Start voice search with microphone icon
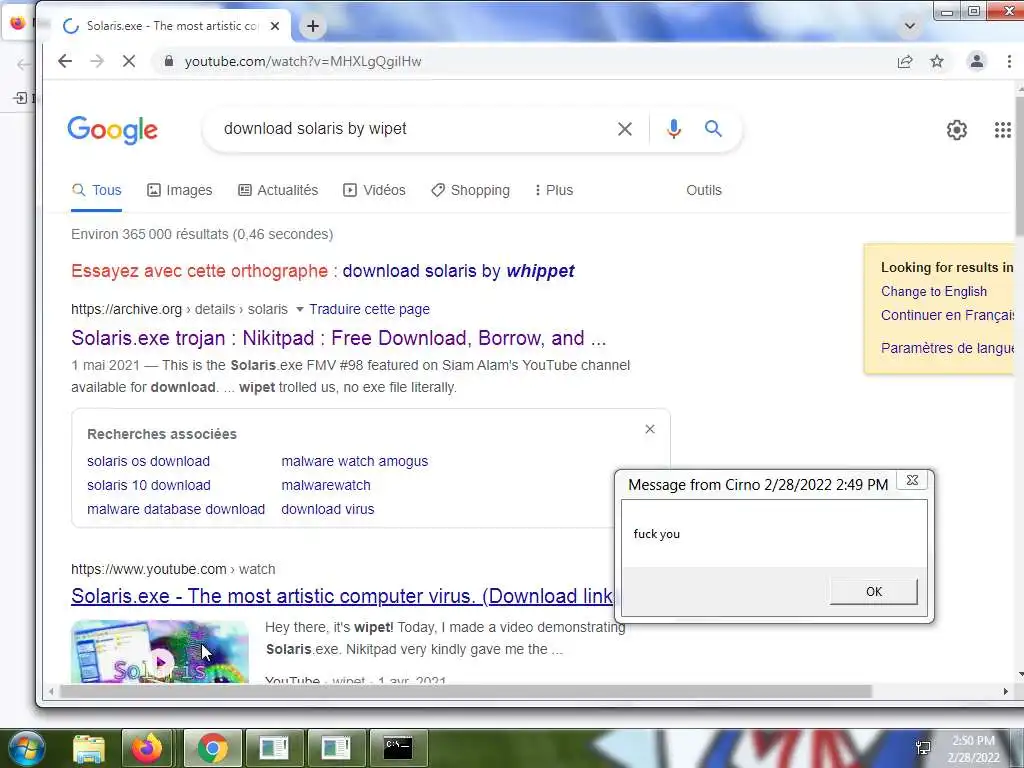1024x768 pixels. pos(673,129)
